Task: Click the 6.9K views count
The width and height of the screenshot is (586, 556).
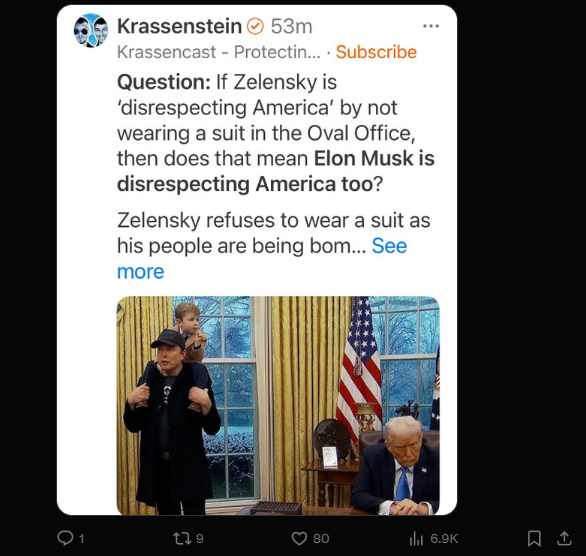Action: [444, 538]
